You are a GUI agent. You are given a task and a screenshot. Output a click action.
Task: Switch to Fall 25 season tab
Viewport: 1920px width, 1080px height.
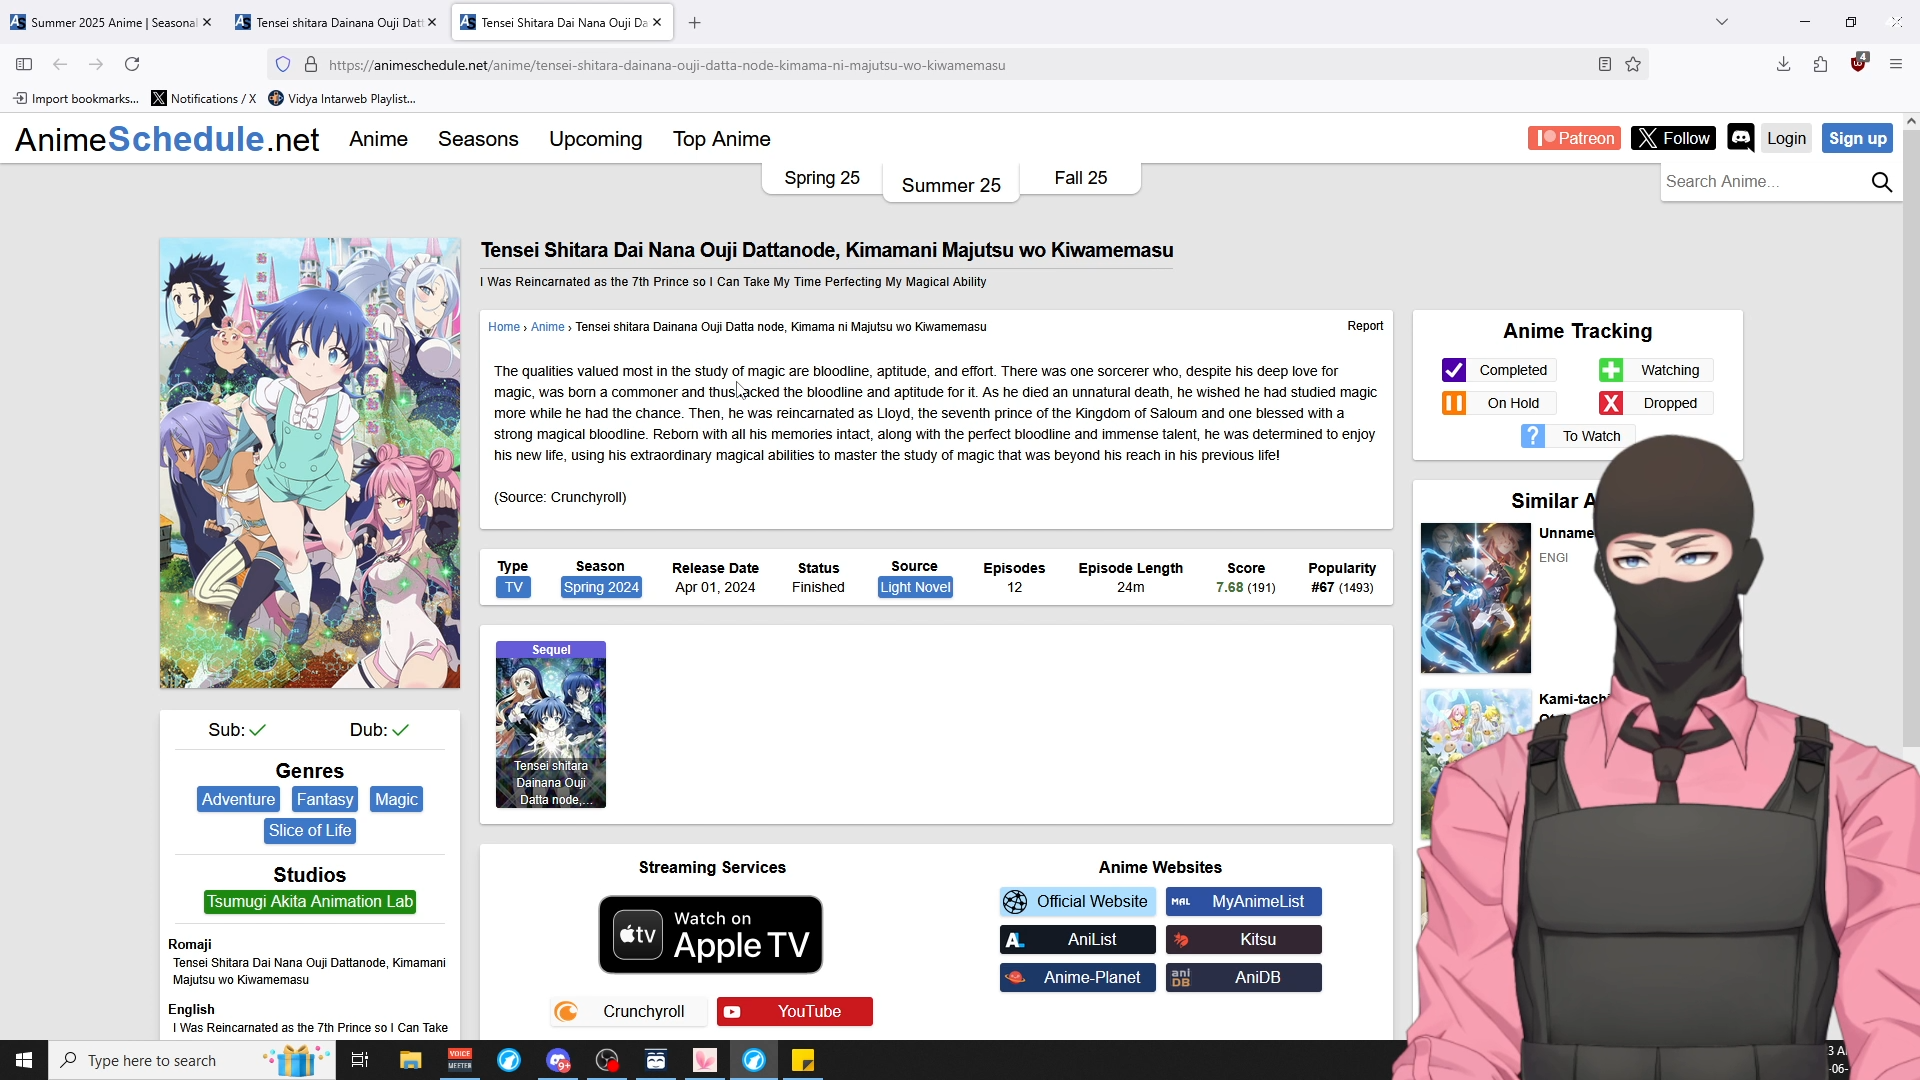coord(1081,178)
